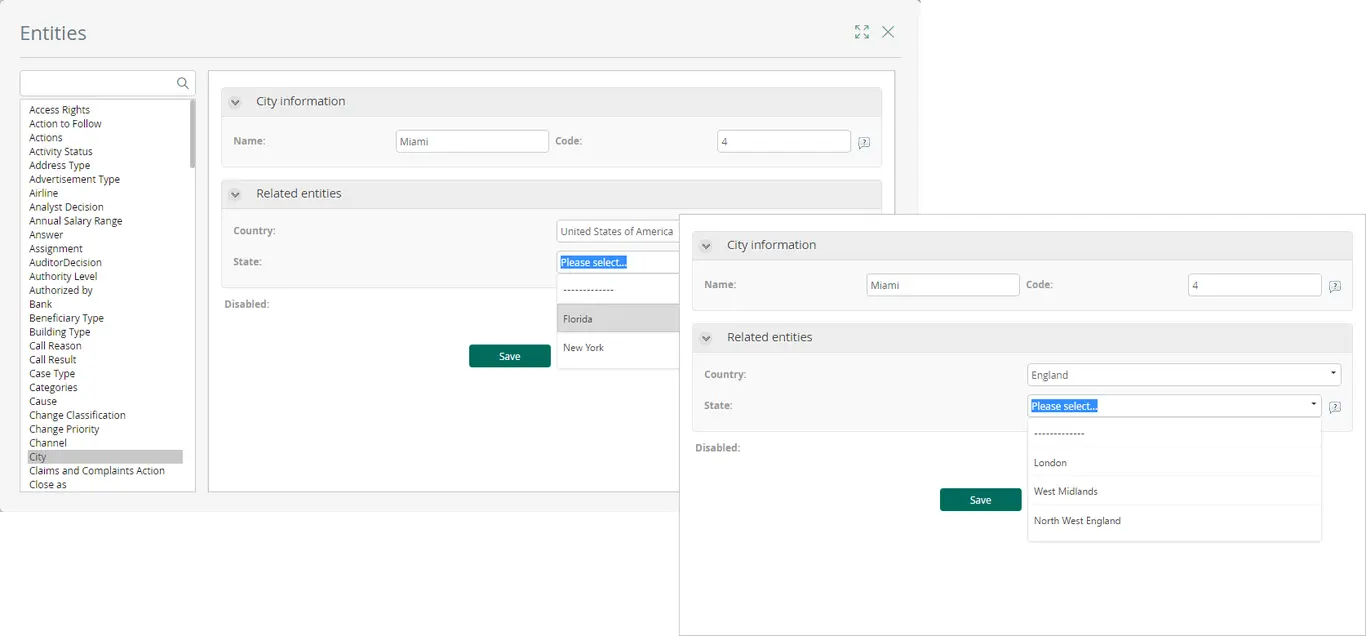The image size is (1366, 636).
Task: Select Airline in the entity list
Action: (x=44, y=193)
